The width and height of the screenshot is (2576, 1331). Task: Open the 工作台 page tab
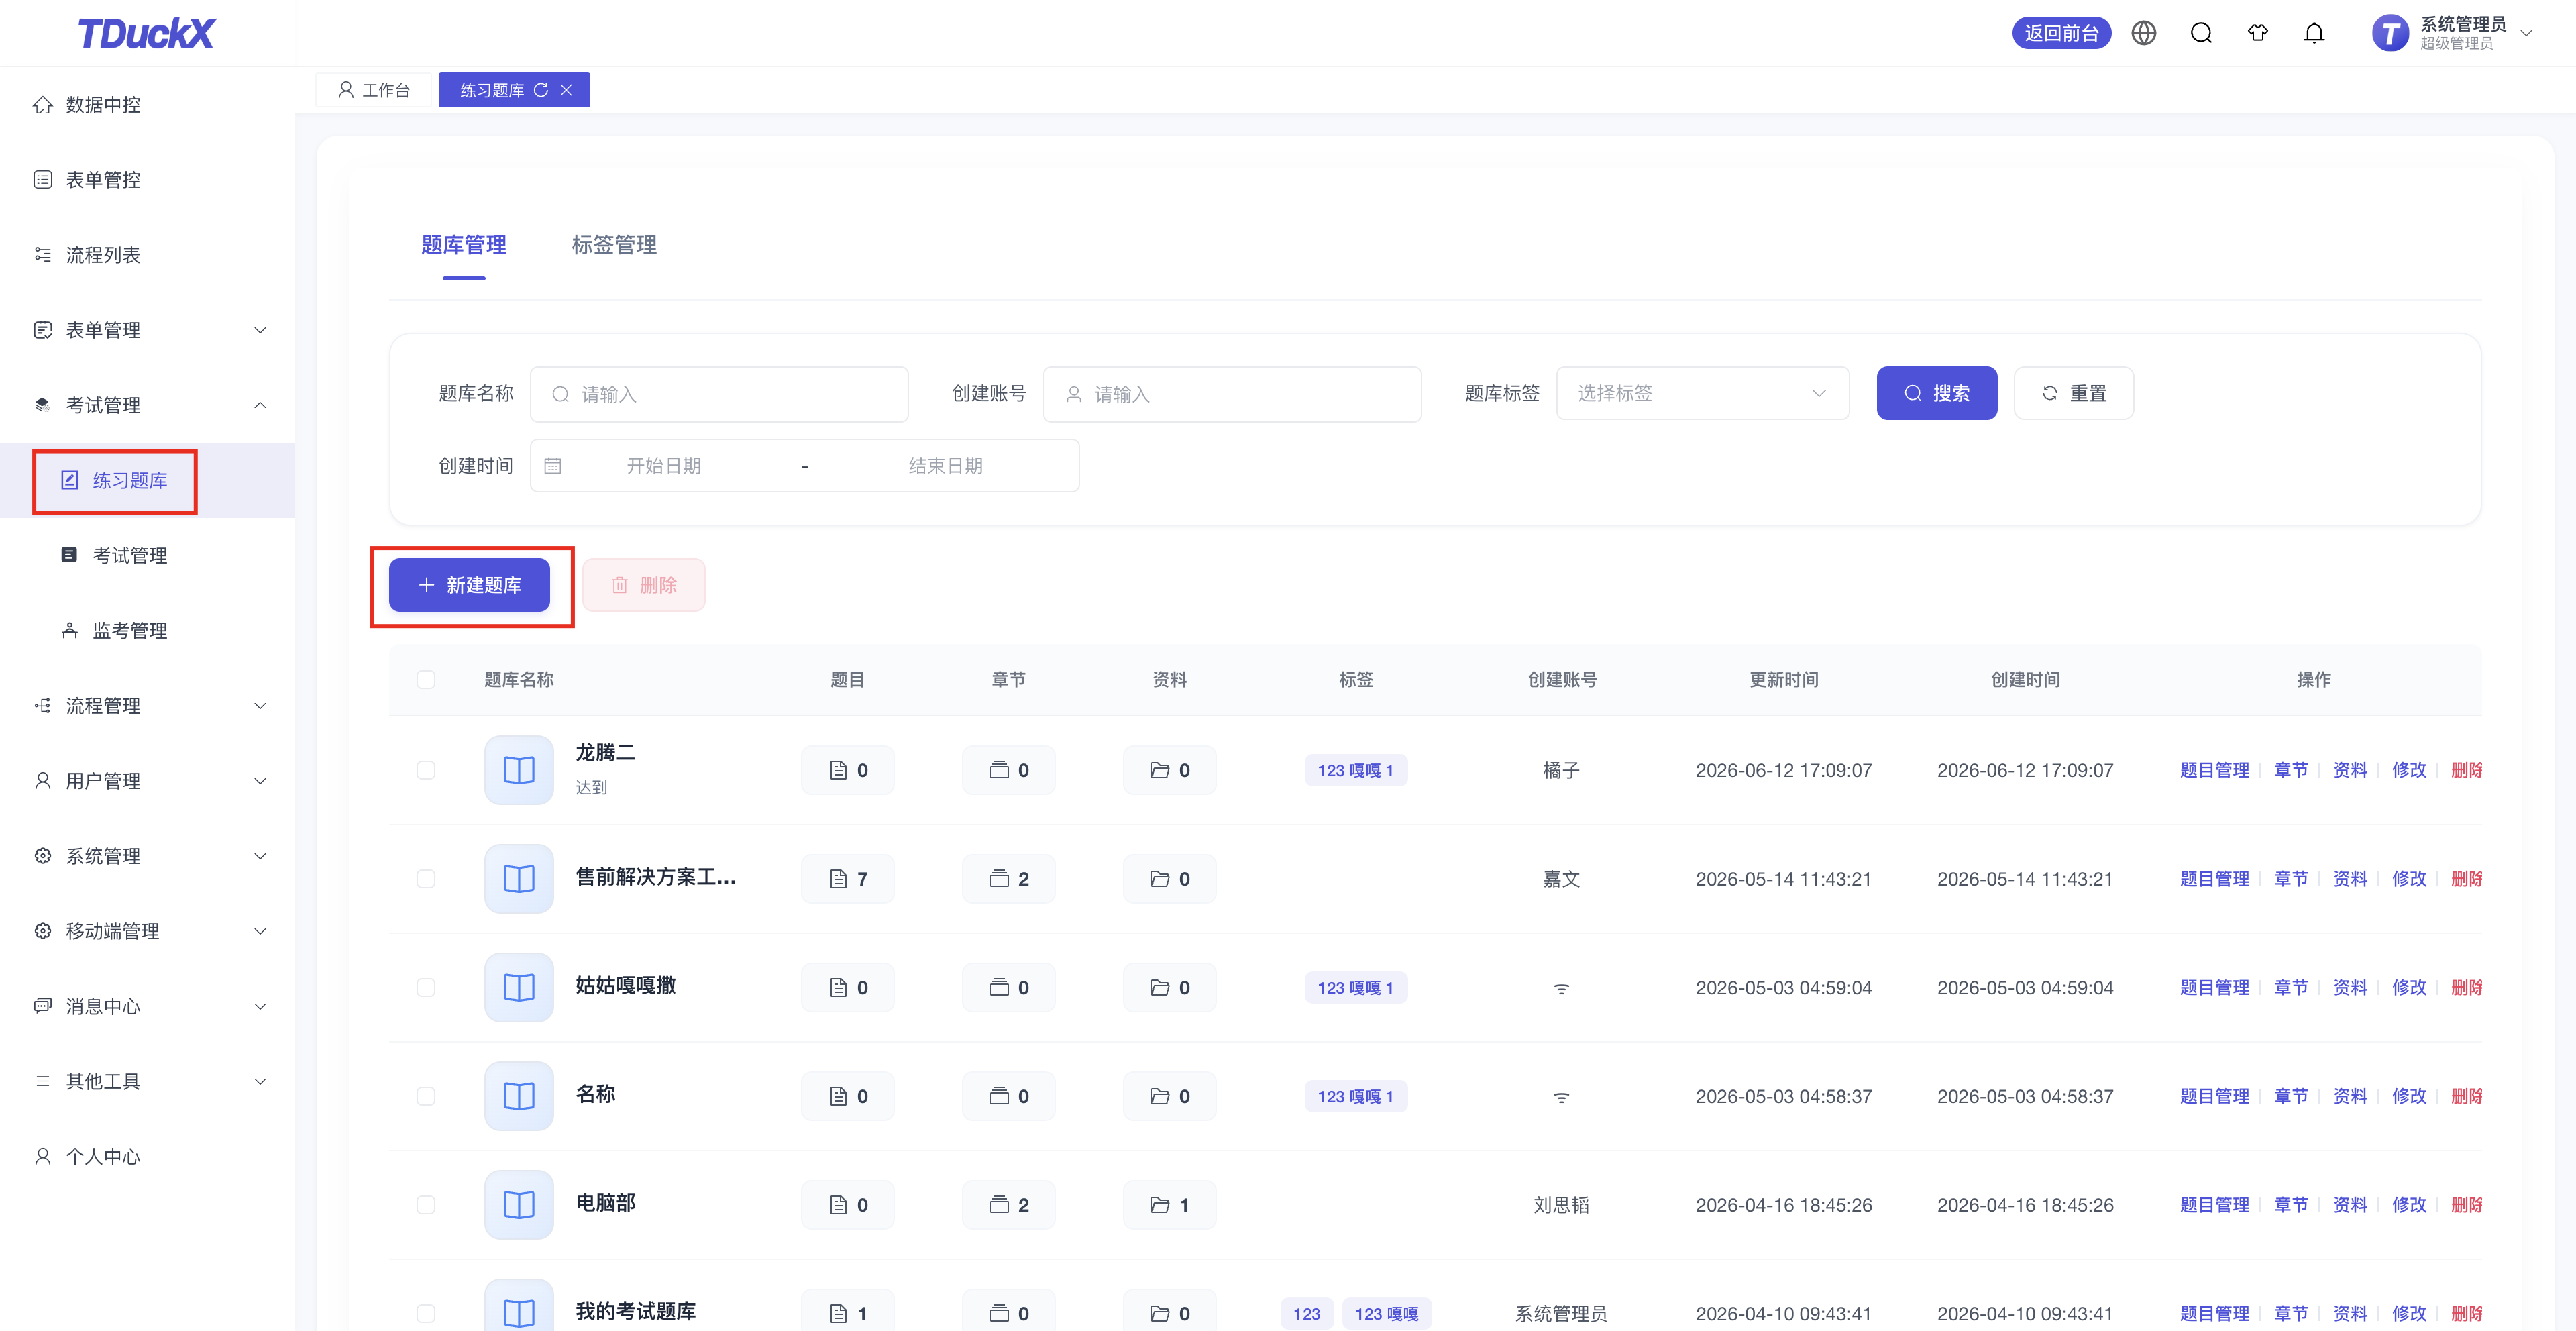(374, 90)
